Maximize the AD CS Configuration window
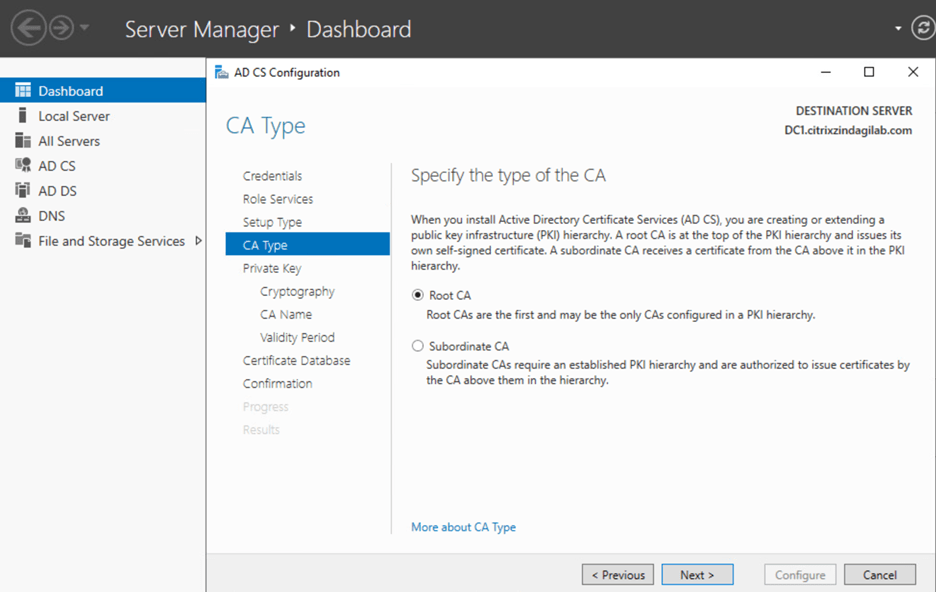936x592 pixels. (x=869, y=72)
